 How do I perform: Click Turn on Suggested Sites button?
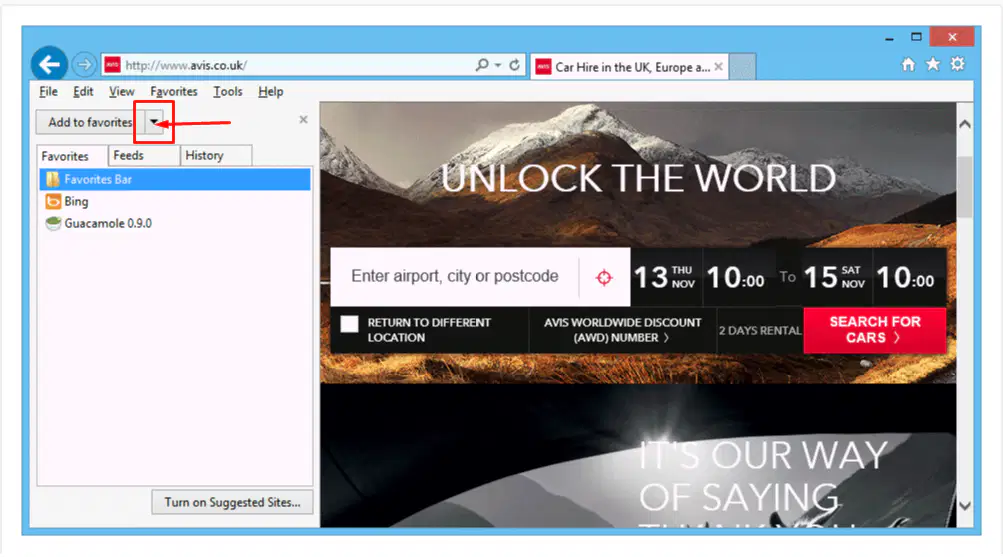pyautogui.click(x=232, y=502)
